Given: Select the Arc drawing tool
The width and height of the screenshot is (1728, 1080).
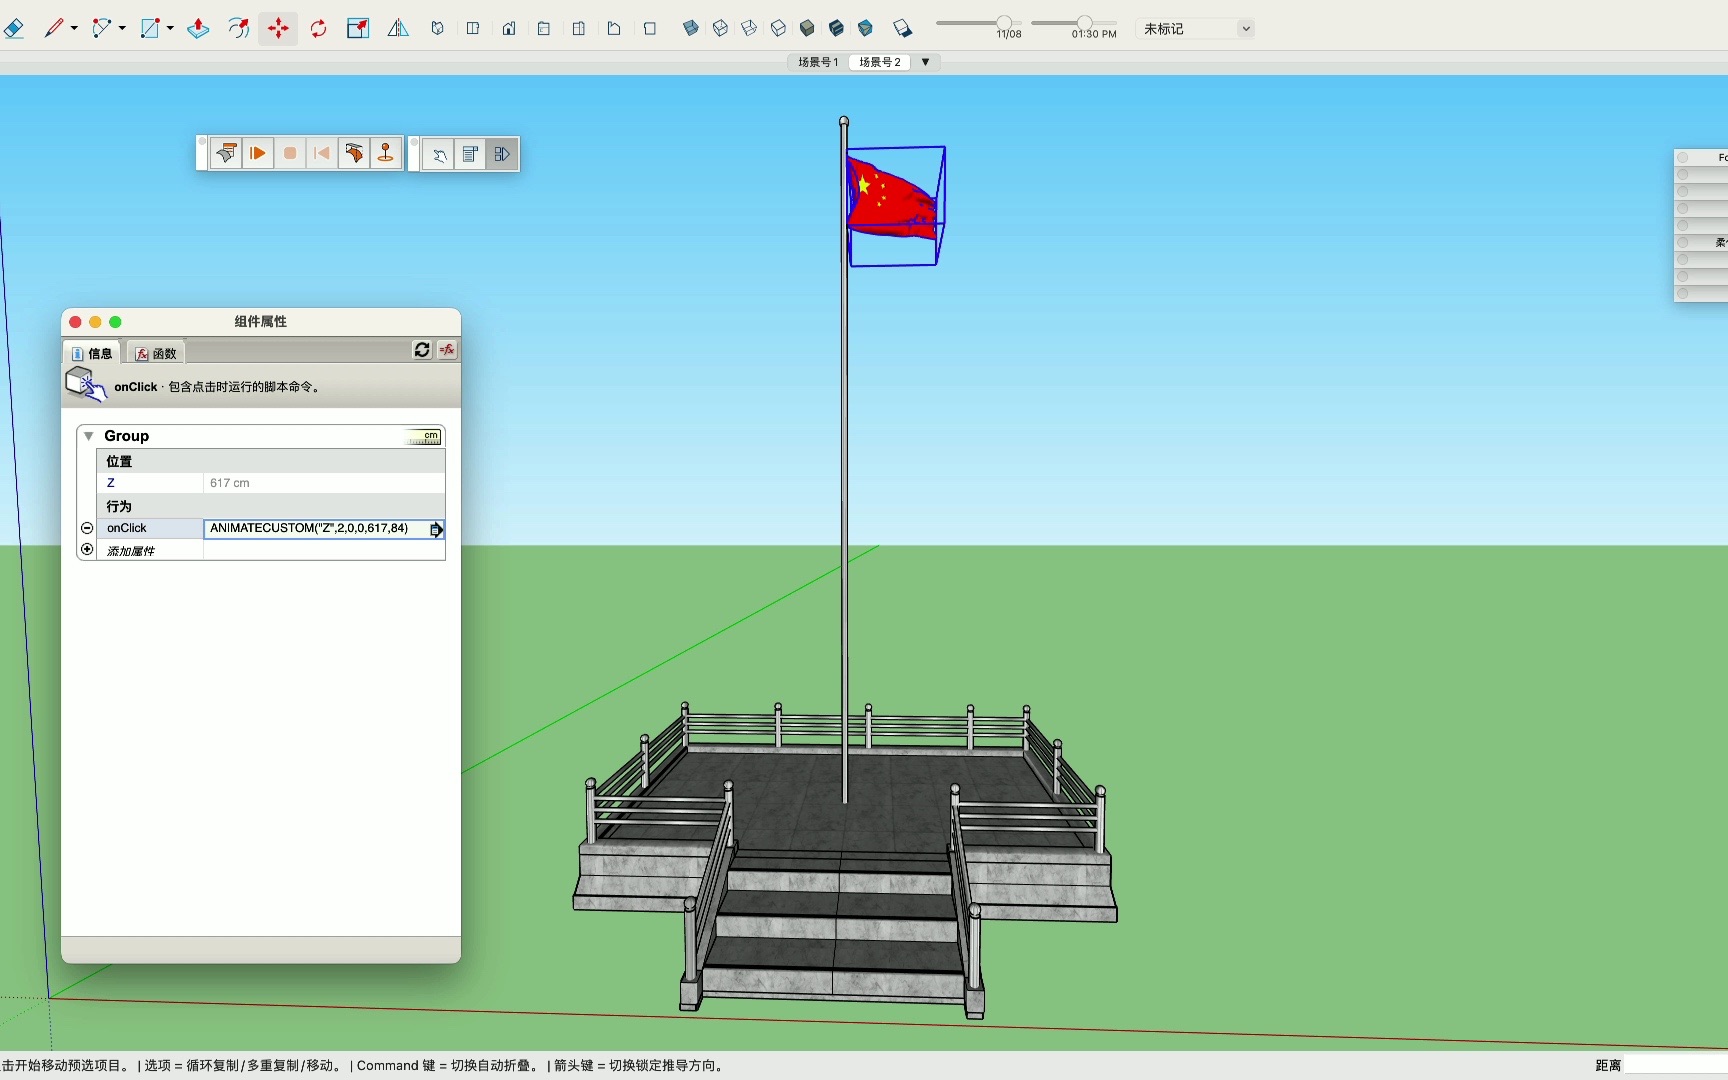Looking at the screenshot, I should coord(101,29).
